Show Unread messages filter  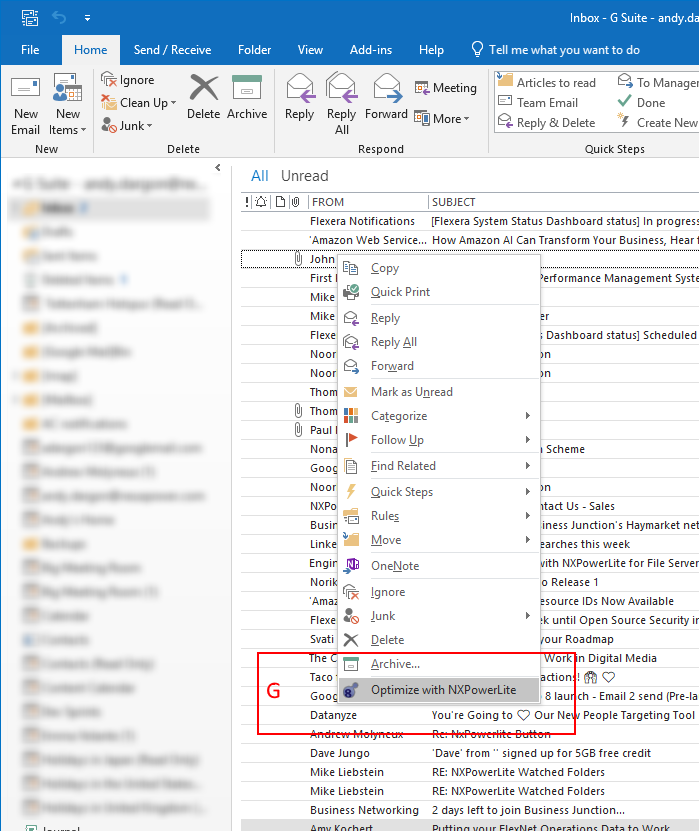pos(305,176)
